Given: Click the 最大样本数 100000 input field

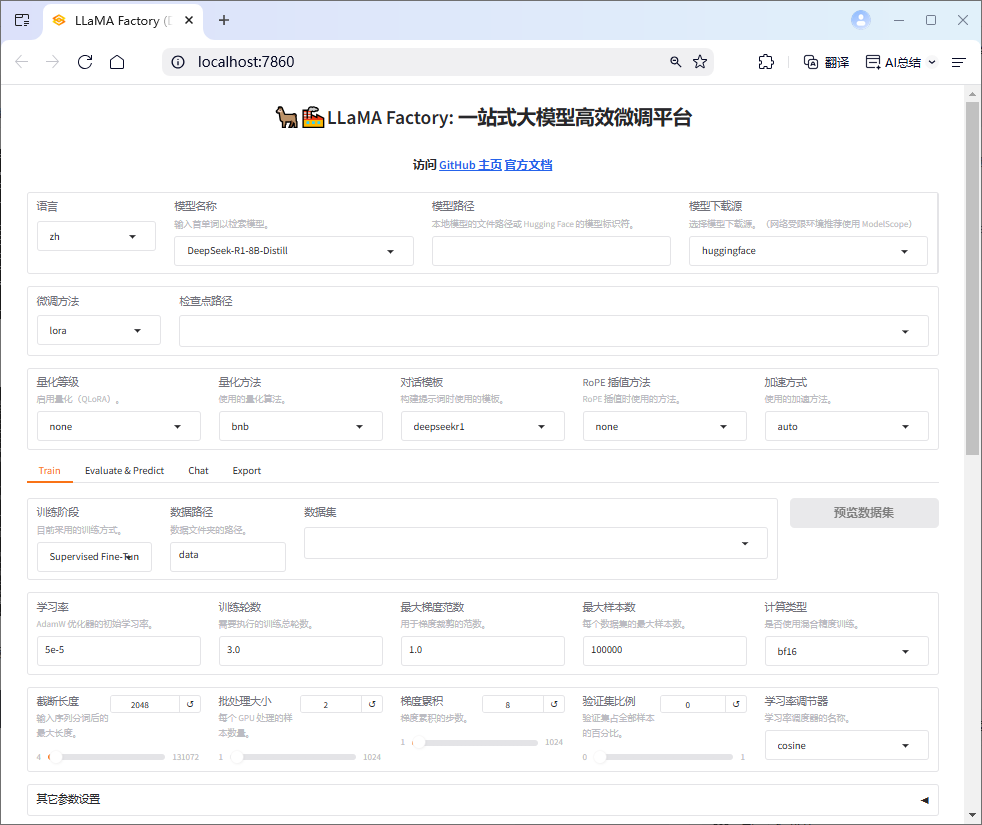Looking at the screenshot, I should point(664,650).
